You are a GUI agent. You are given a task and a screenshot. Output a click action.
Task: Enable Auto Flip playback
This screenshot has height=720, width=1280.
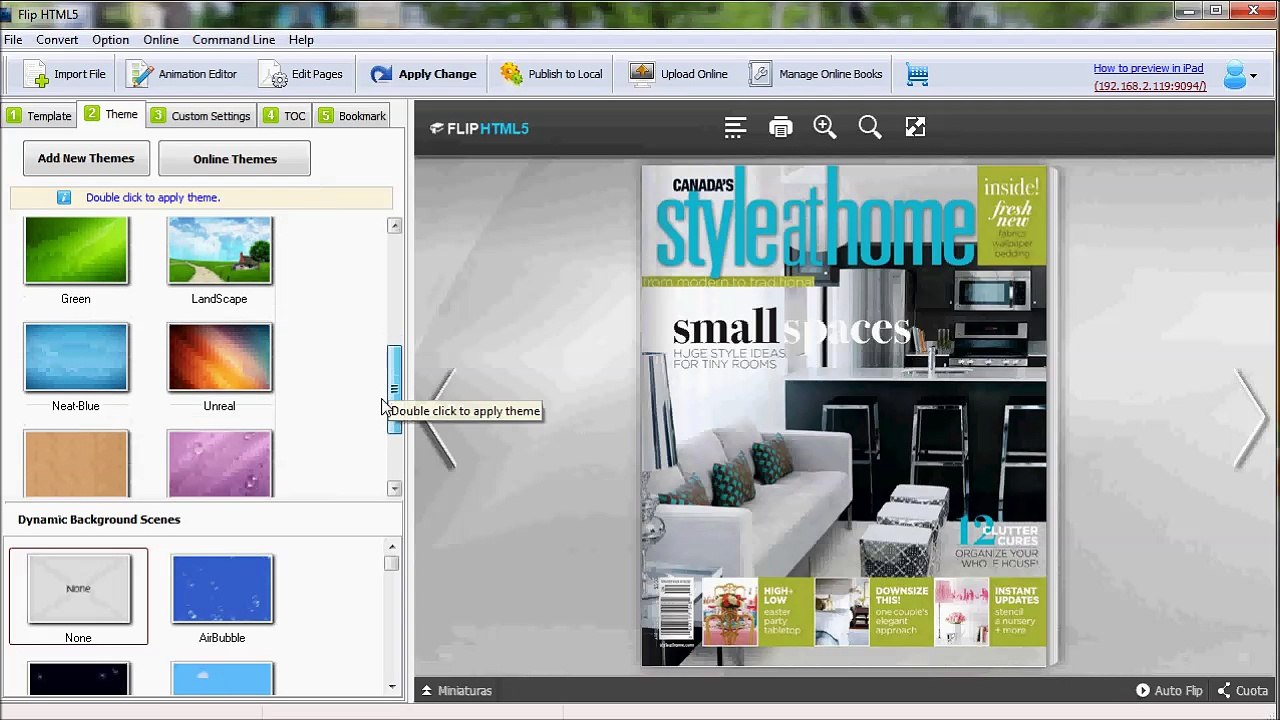pyautogui.click(x=1169, y=691)
